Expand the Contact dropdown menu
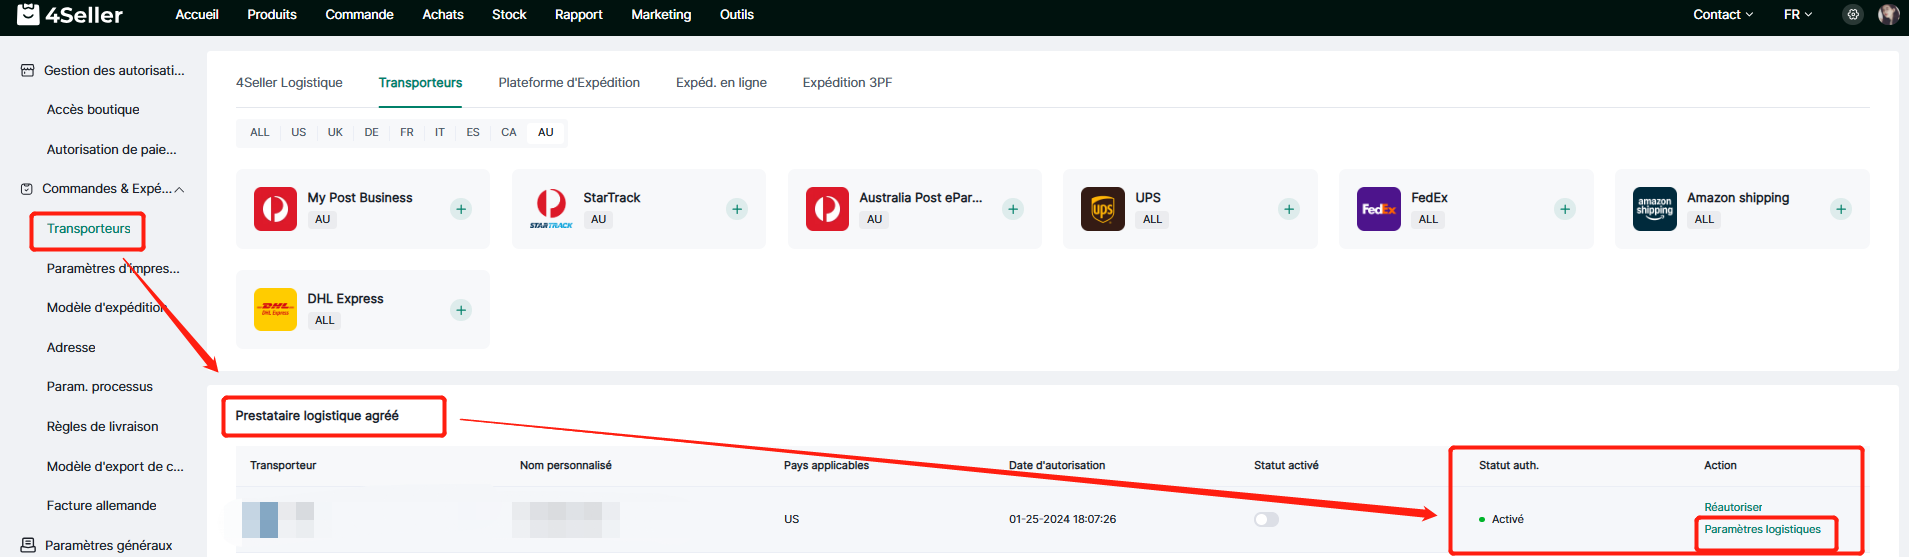This screenshot has width=1909, height=557. (1722, 15)
